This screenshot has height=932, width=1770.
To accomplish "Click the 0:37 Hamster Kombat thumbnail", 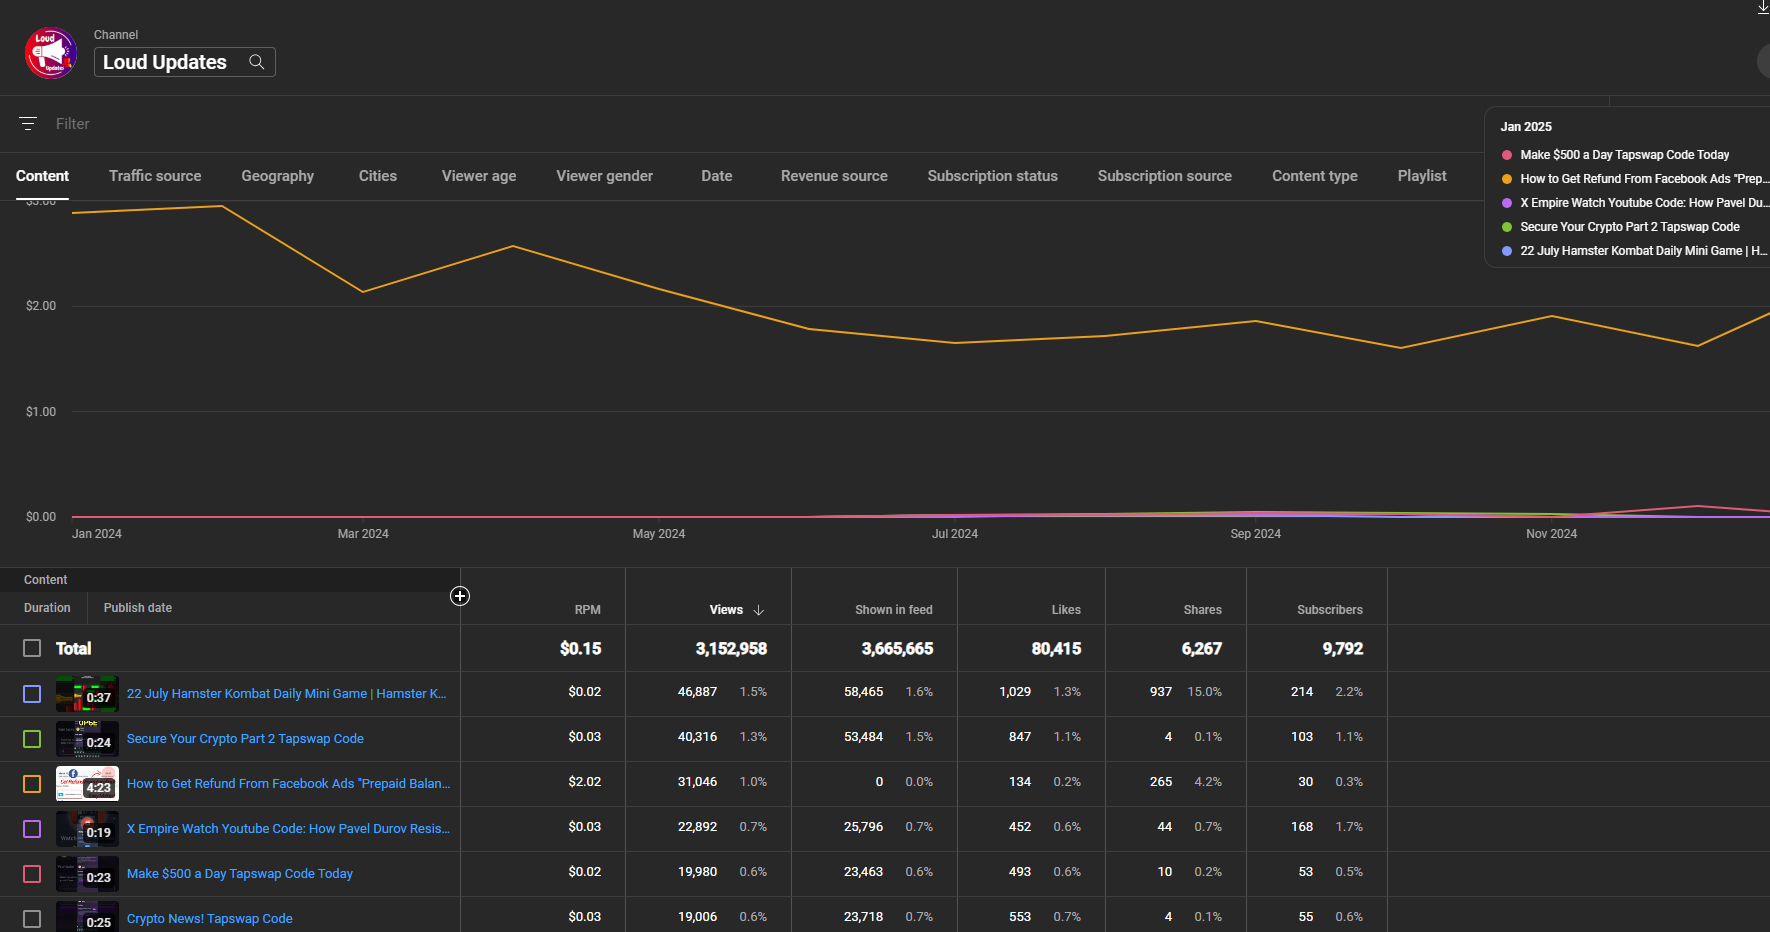I will coord(87,694).
